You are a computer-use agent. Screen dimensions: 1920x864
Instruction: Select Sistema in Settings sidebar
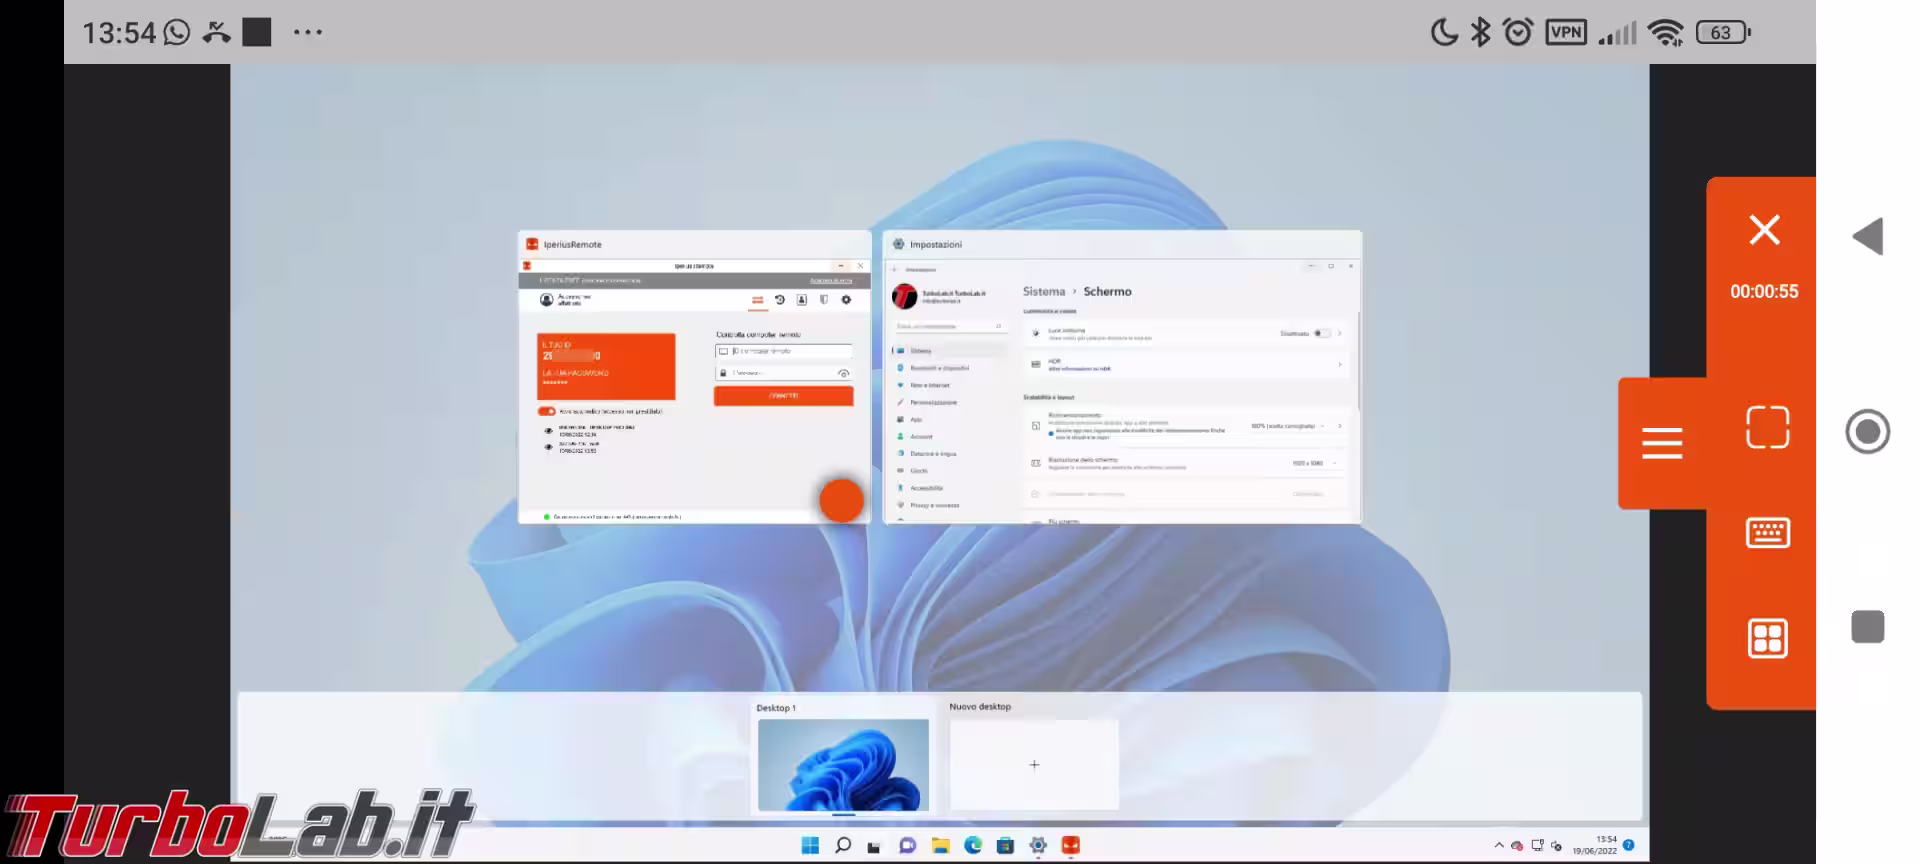pyautogui.click(x=949, y=351)
